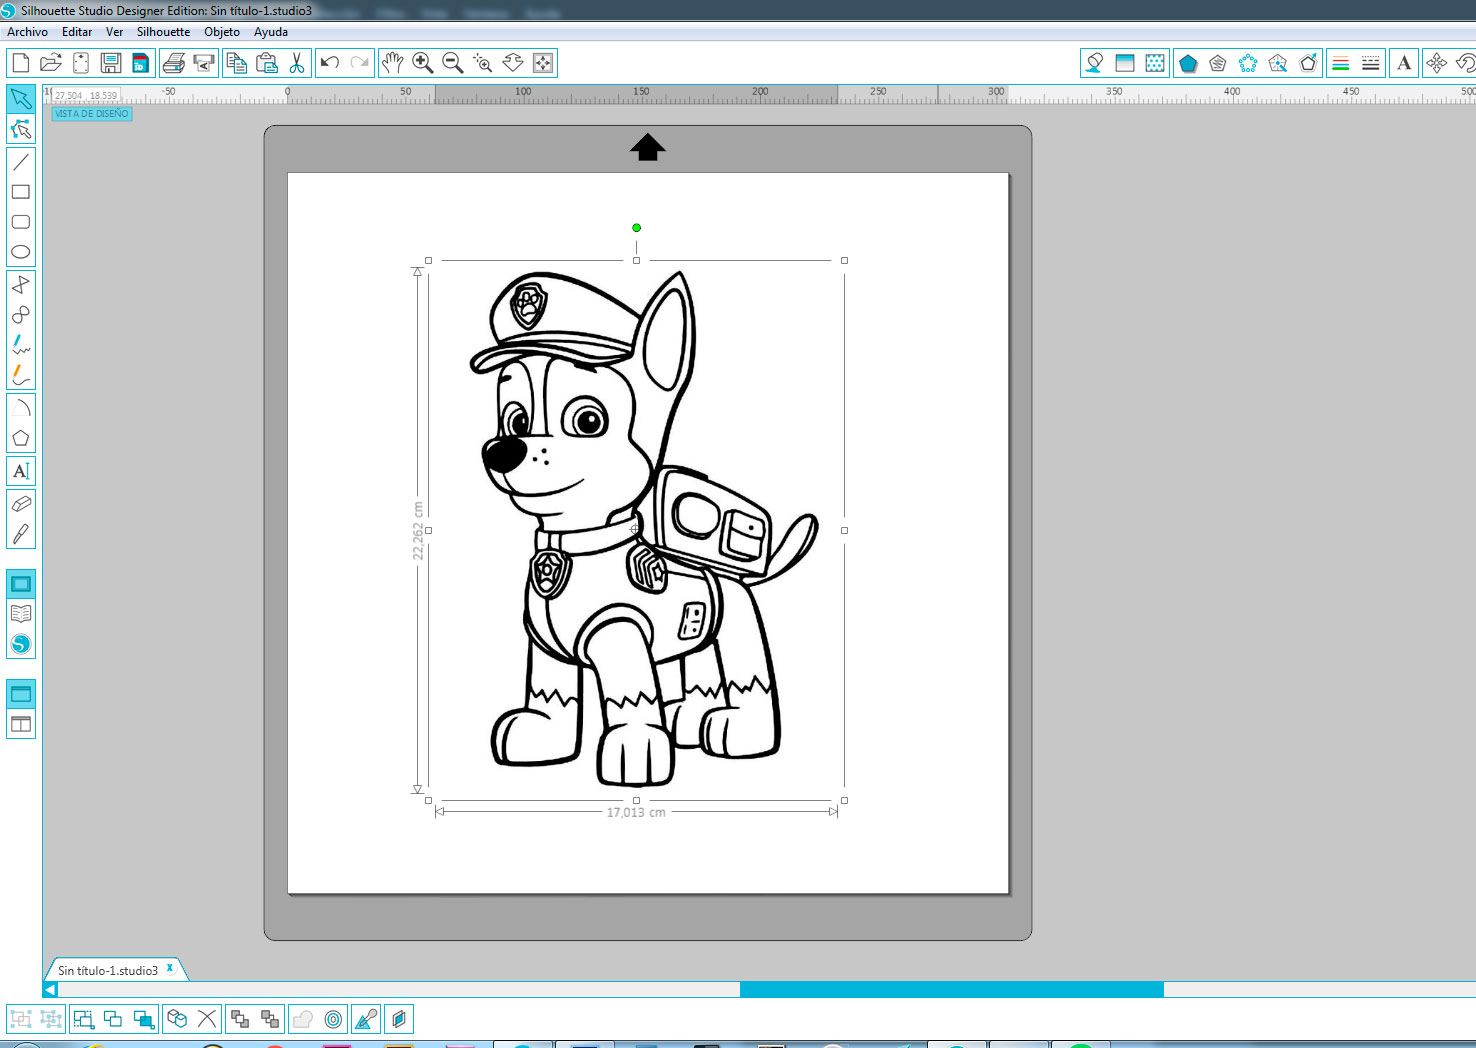Open the sketch pentagon icon
The width and height of the screenshot is (1476, 1048).
[x=1218, y=63]
